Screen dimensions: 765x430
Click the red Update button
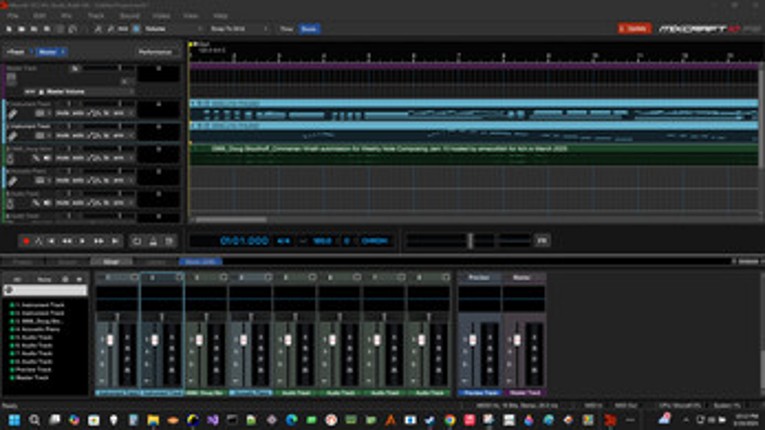point(634,29)
